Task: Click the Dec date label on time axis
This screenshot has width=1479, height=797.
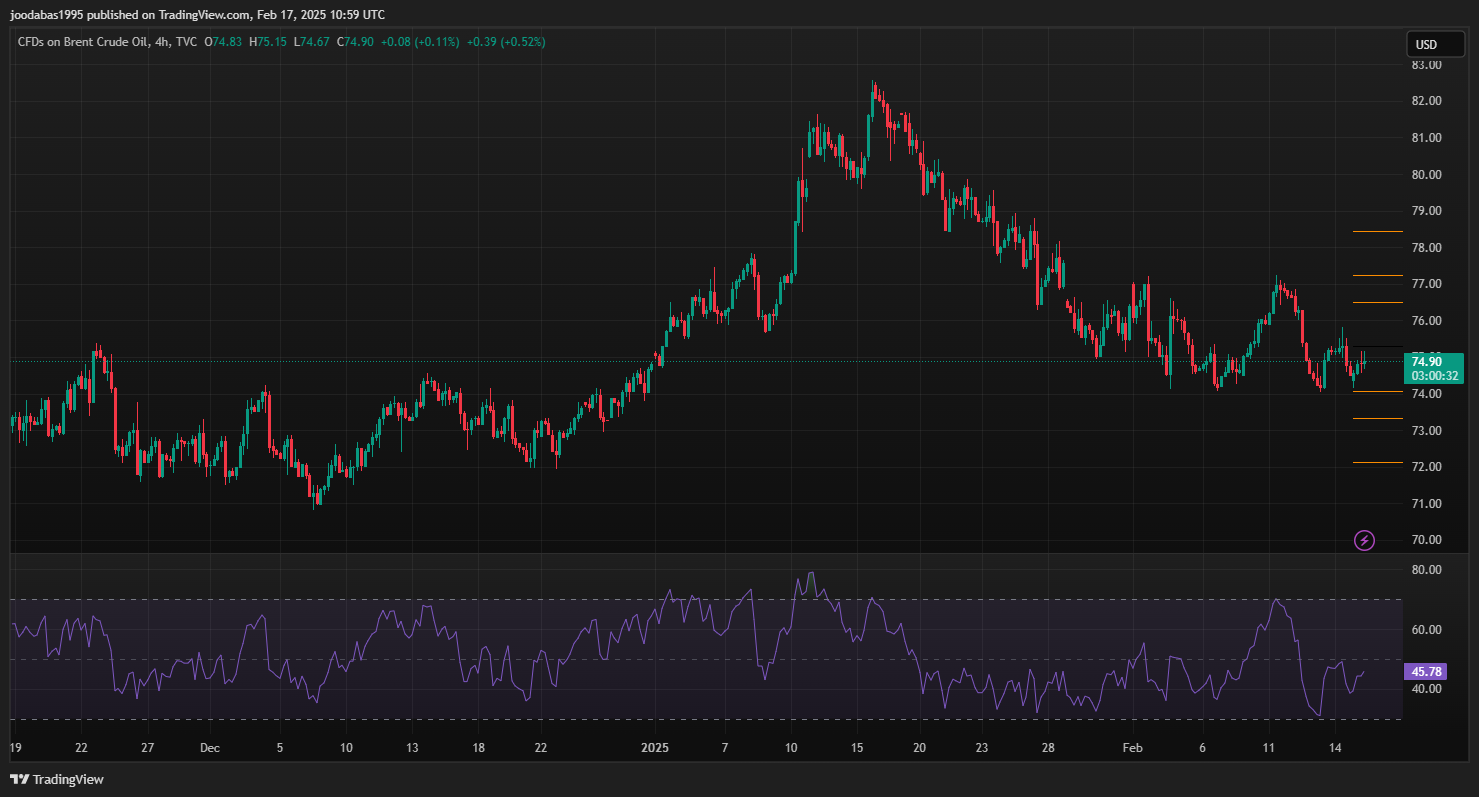Action: point(209,747)
